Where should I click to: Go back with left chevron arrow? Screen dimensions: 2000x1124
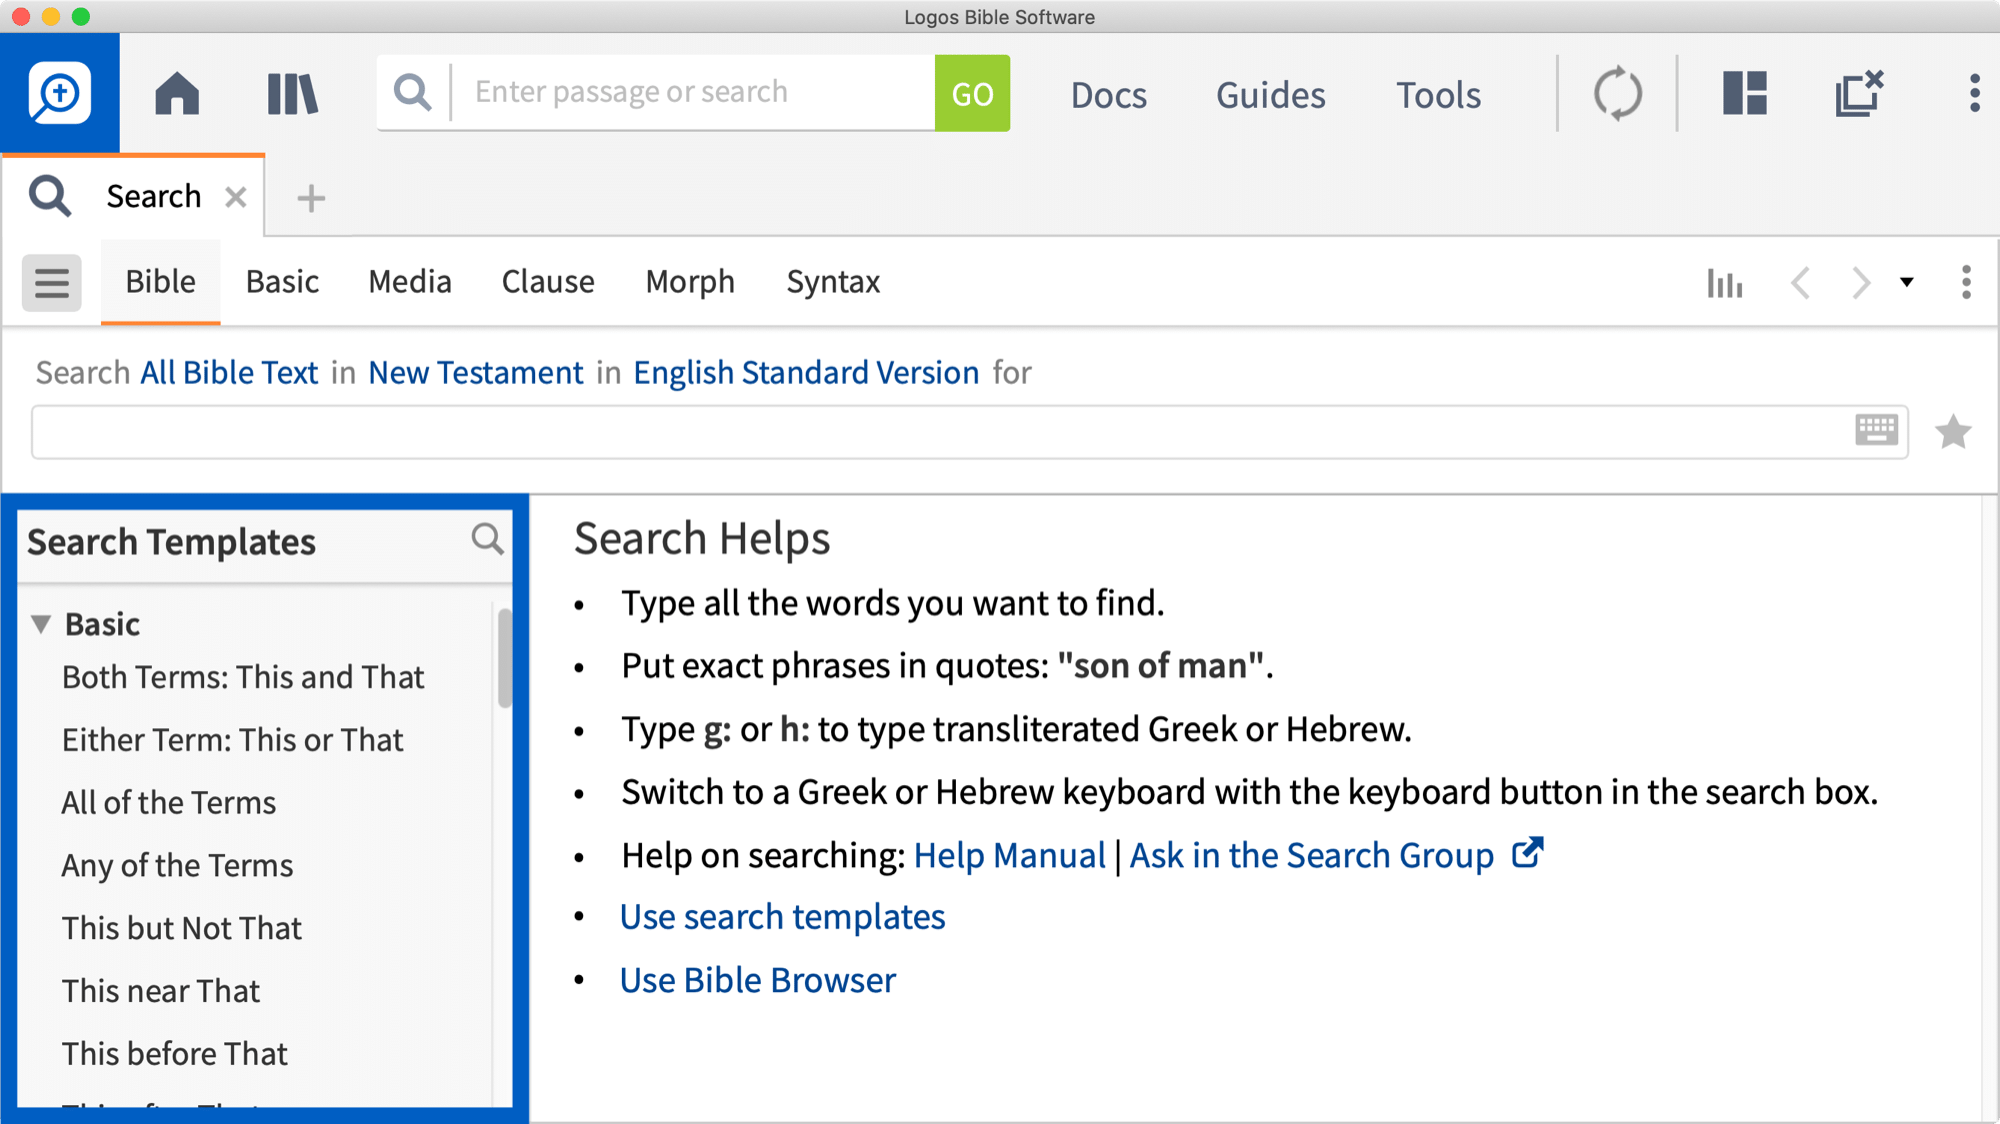(x=1800, y=283)
